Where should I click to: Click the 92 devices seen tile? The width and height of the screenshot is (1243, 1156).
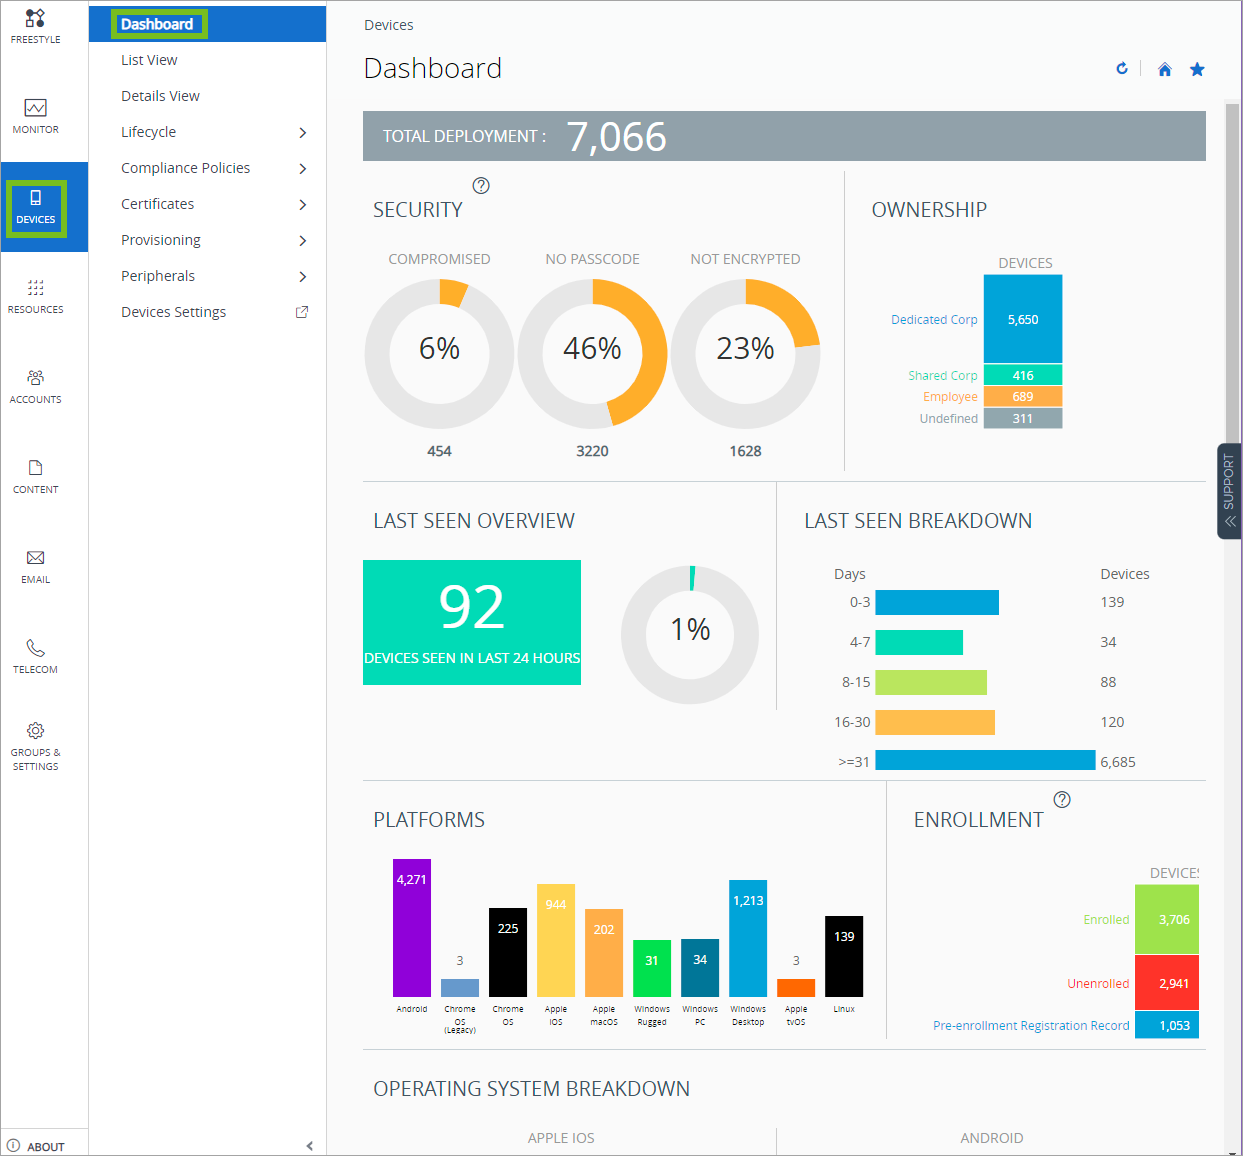pyautogui.click(x=472, y=622)
